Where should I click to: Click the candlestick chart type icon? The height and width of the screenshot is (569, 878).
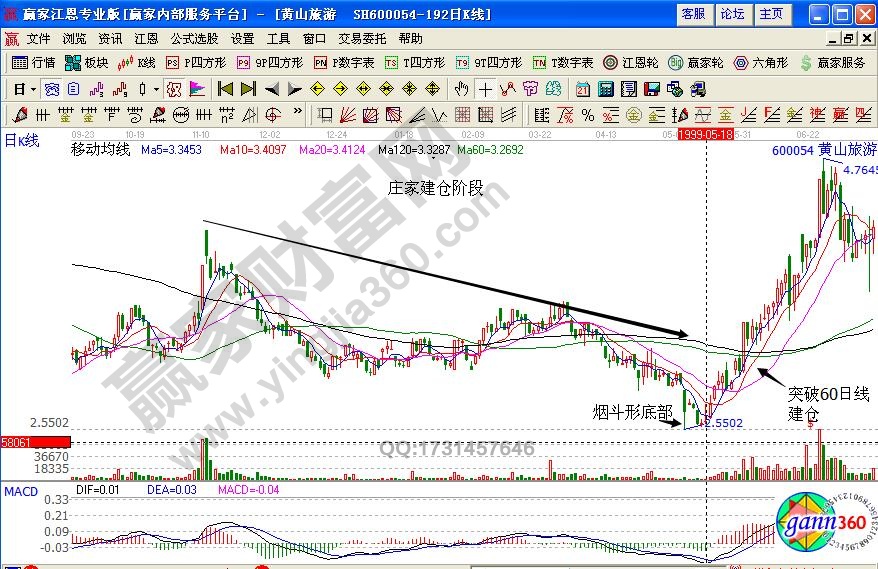[143, 89]
